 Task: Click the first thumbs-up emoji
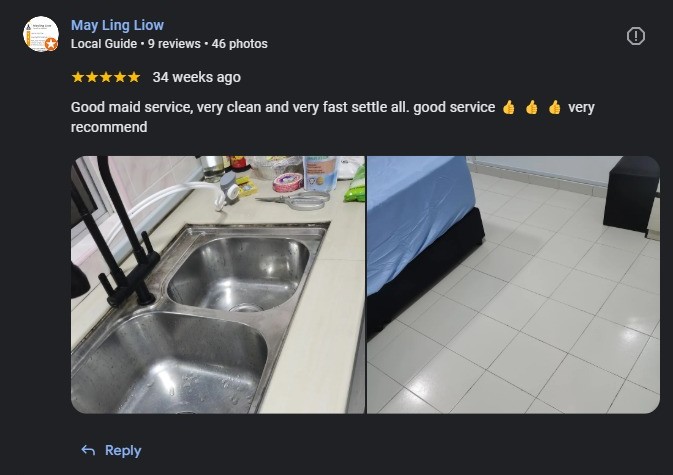(x=509, y=107)
